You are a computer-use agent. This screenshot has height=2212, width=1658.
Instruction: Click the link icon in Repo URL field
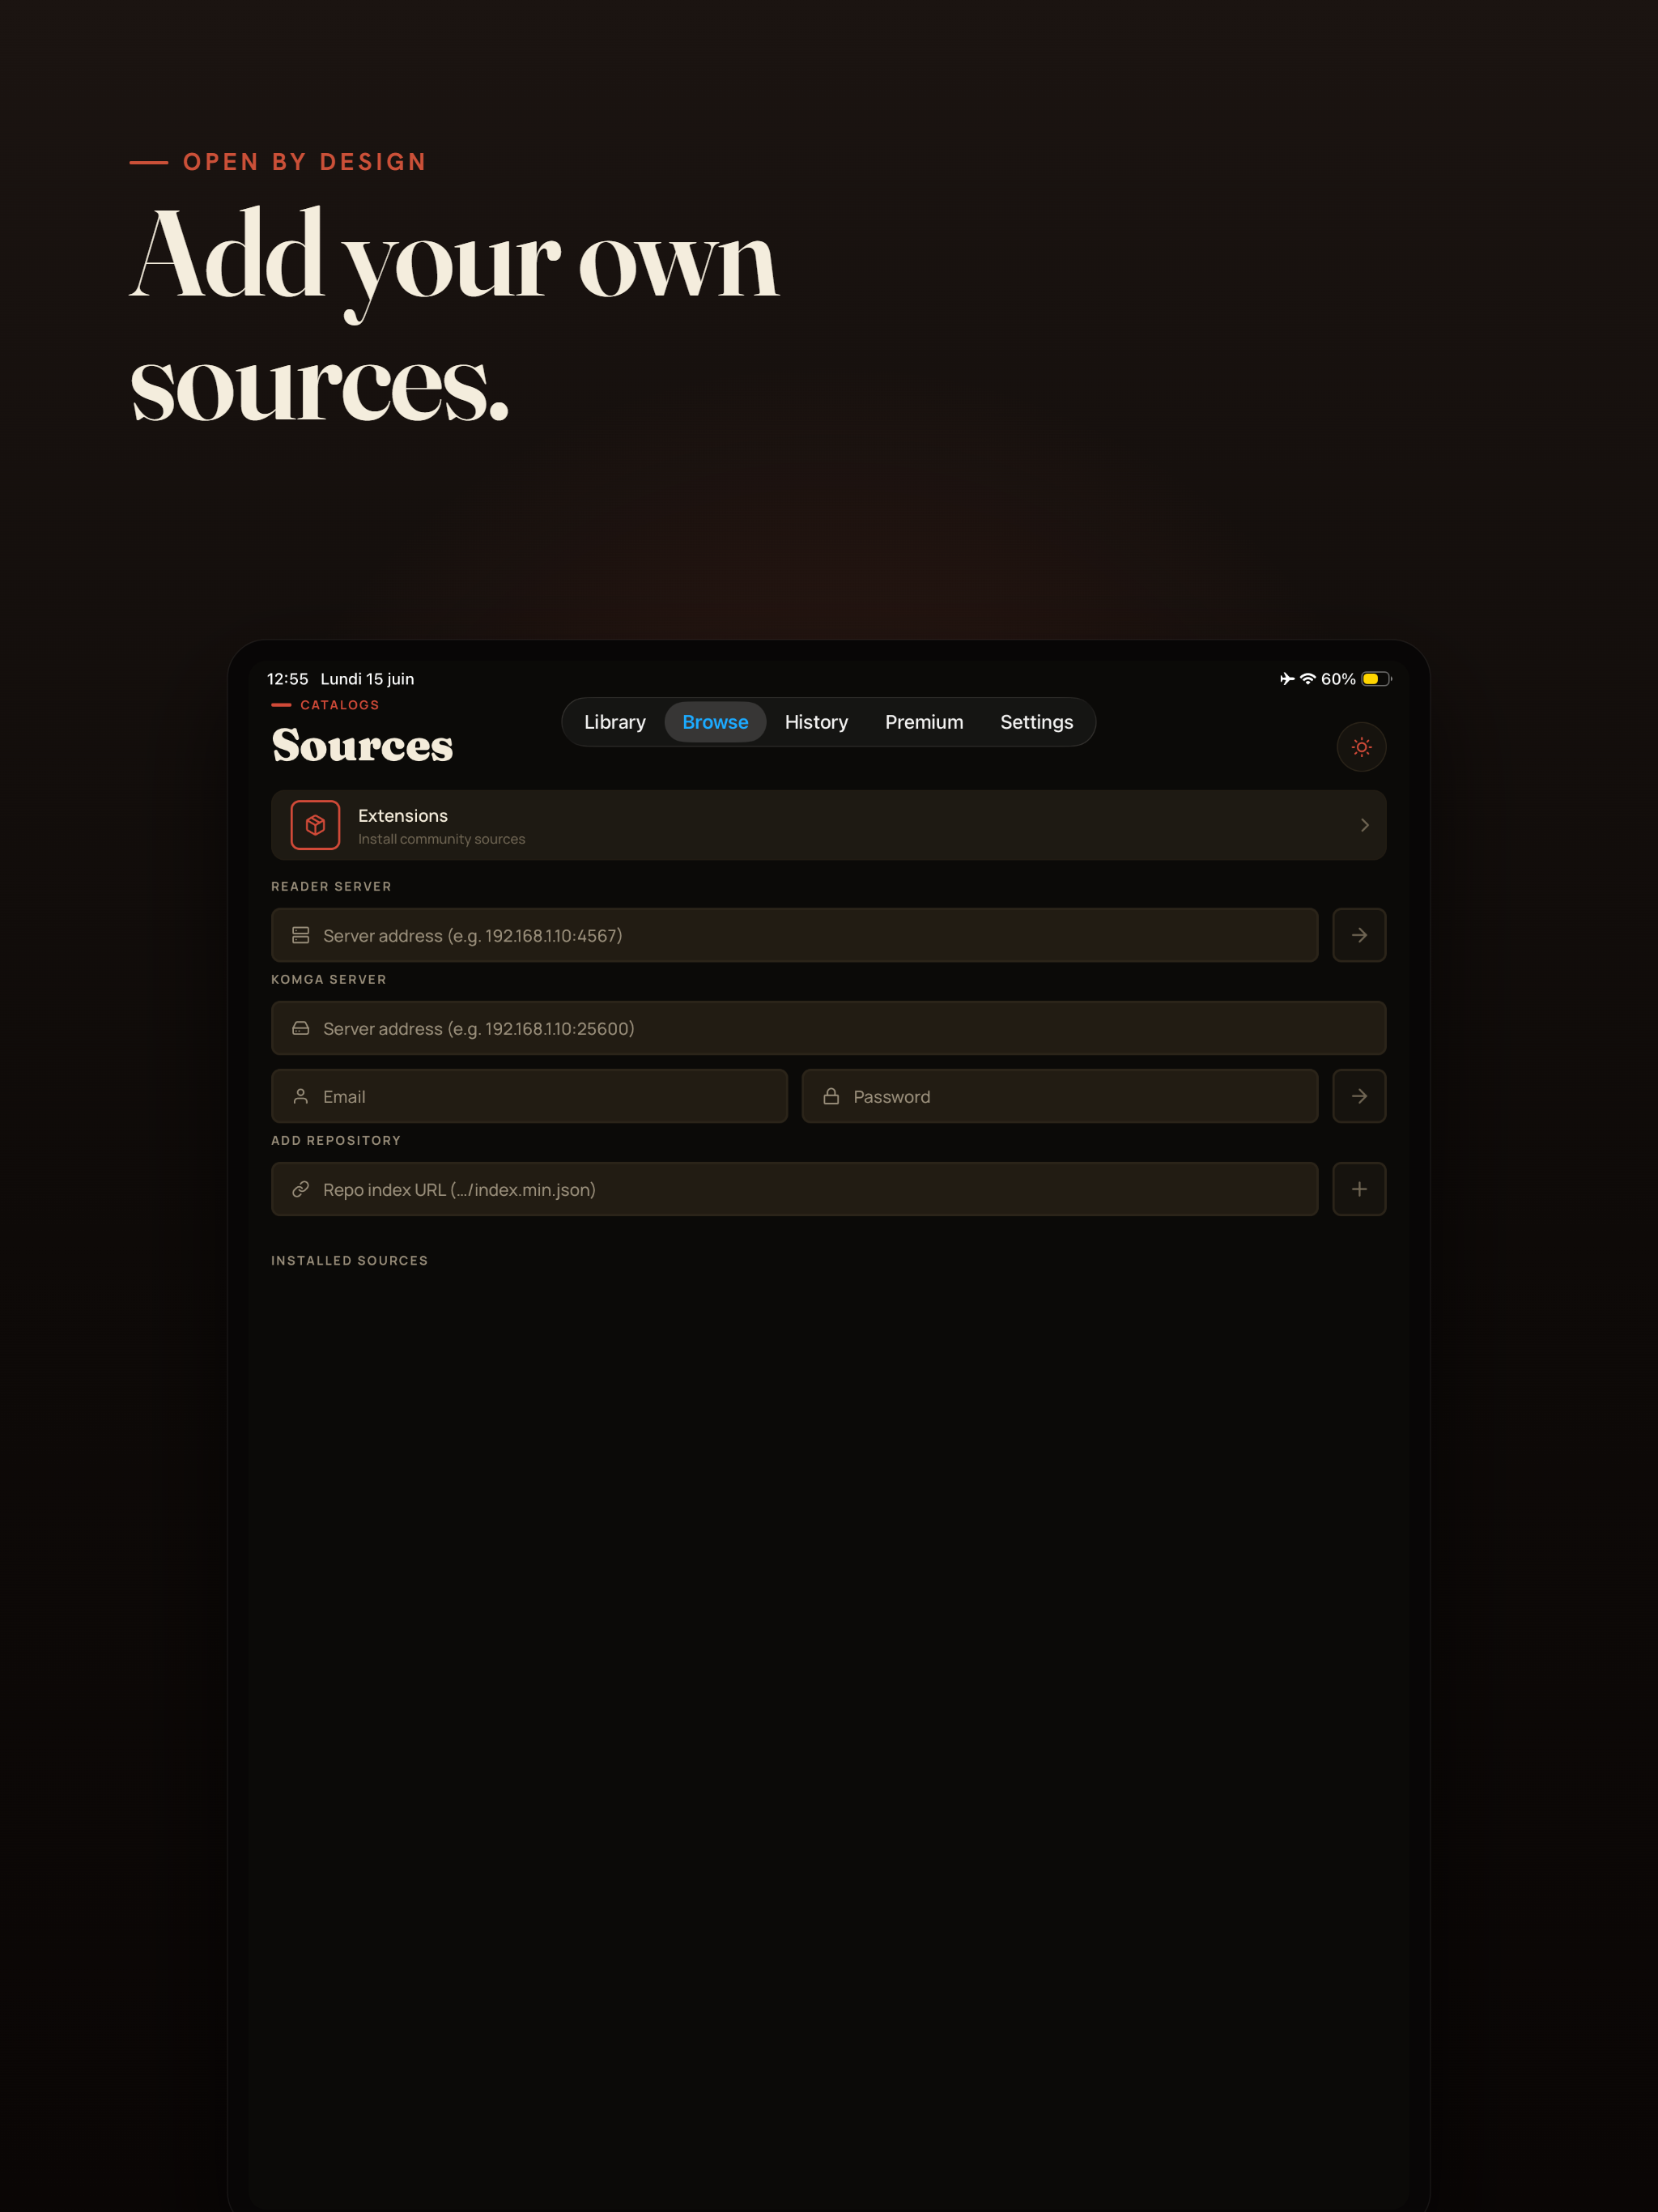coord(300,1189)
